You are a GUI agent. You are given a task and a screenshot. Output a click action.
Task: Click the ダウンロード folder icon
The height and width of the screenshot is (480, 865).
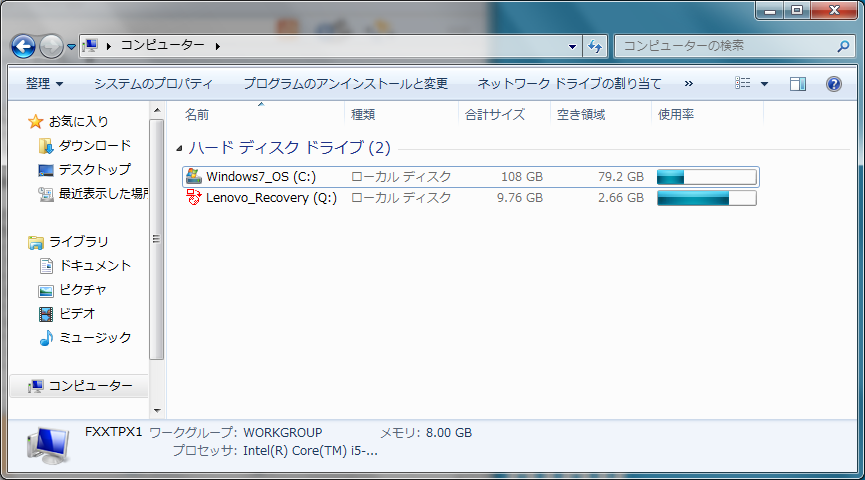coord(46,146)
